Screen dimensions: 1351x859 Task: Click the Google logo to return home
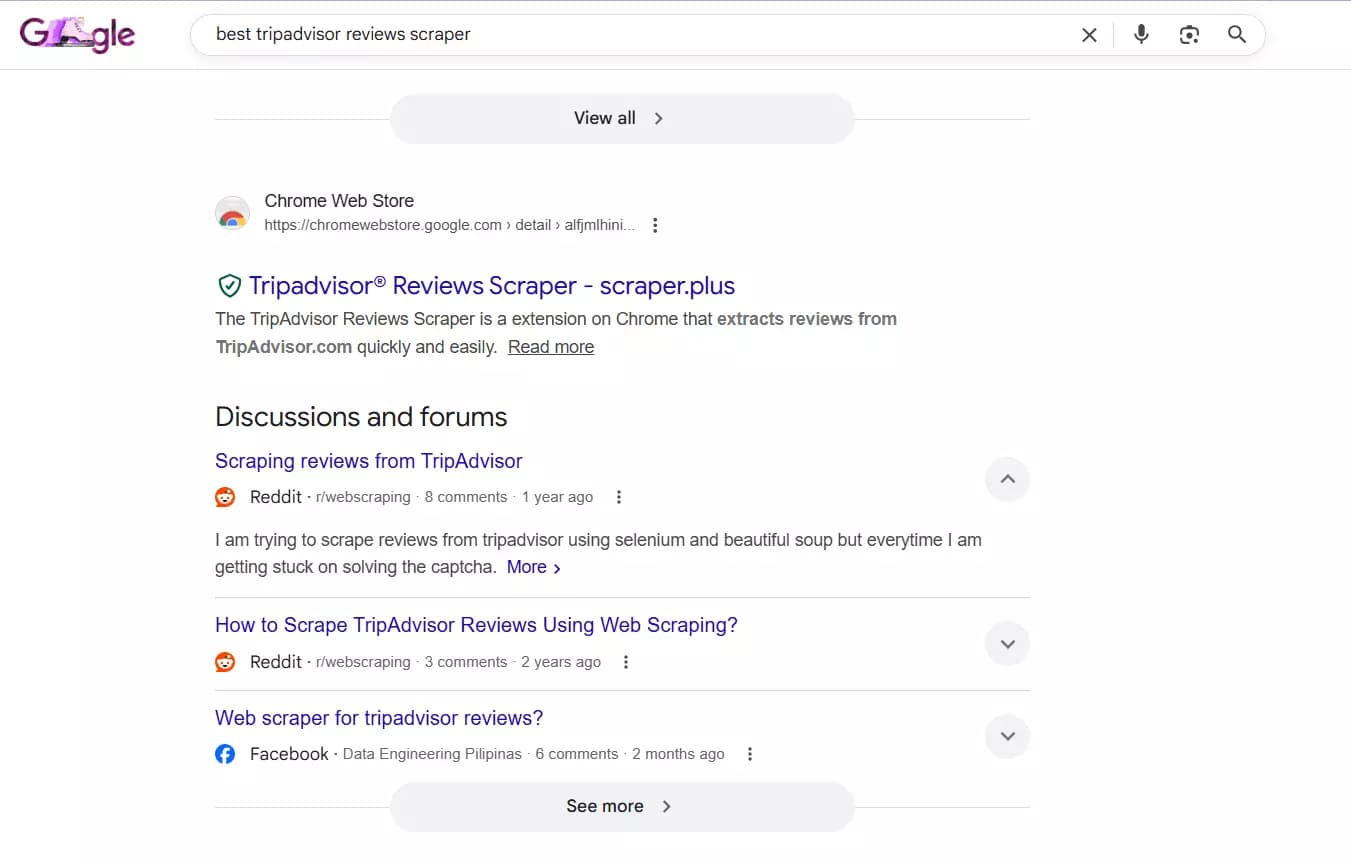point(77,33)
